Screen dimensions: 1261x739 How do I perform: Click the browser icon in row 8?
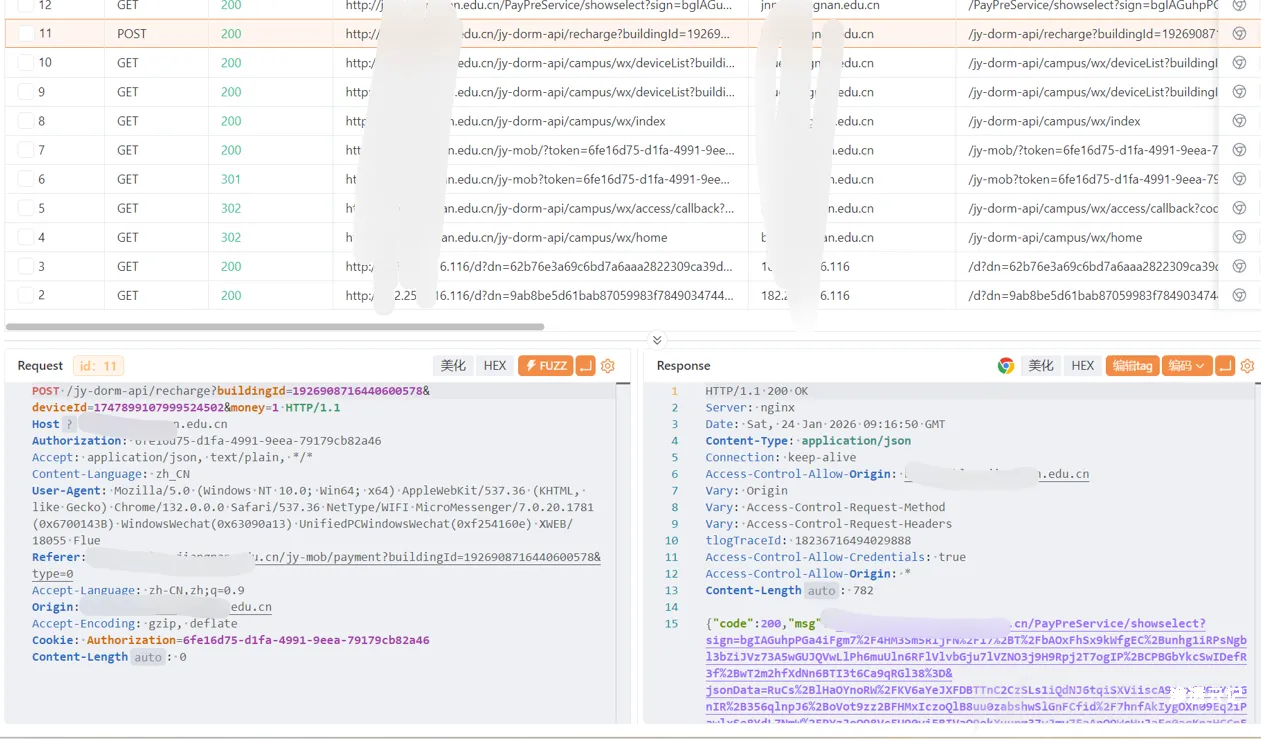pos(1239,121)
